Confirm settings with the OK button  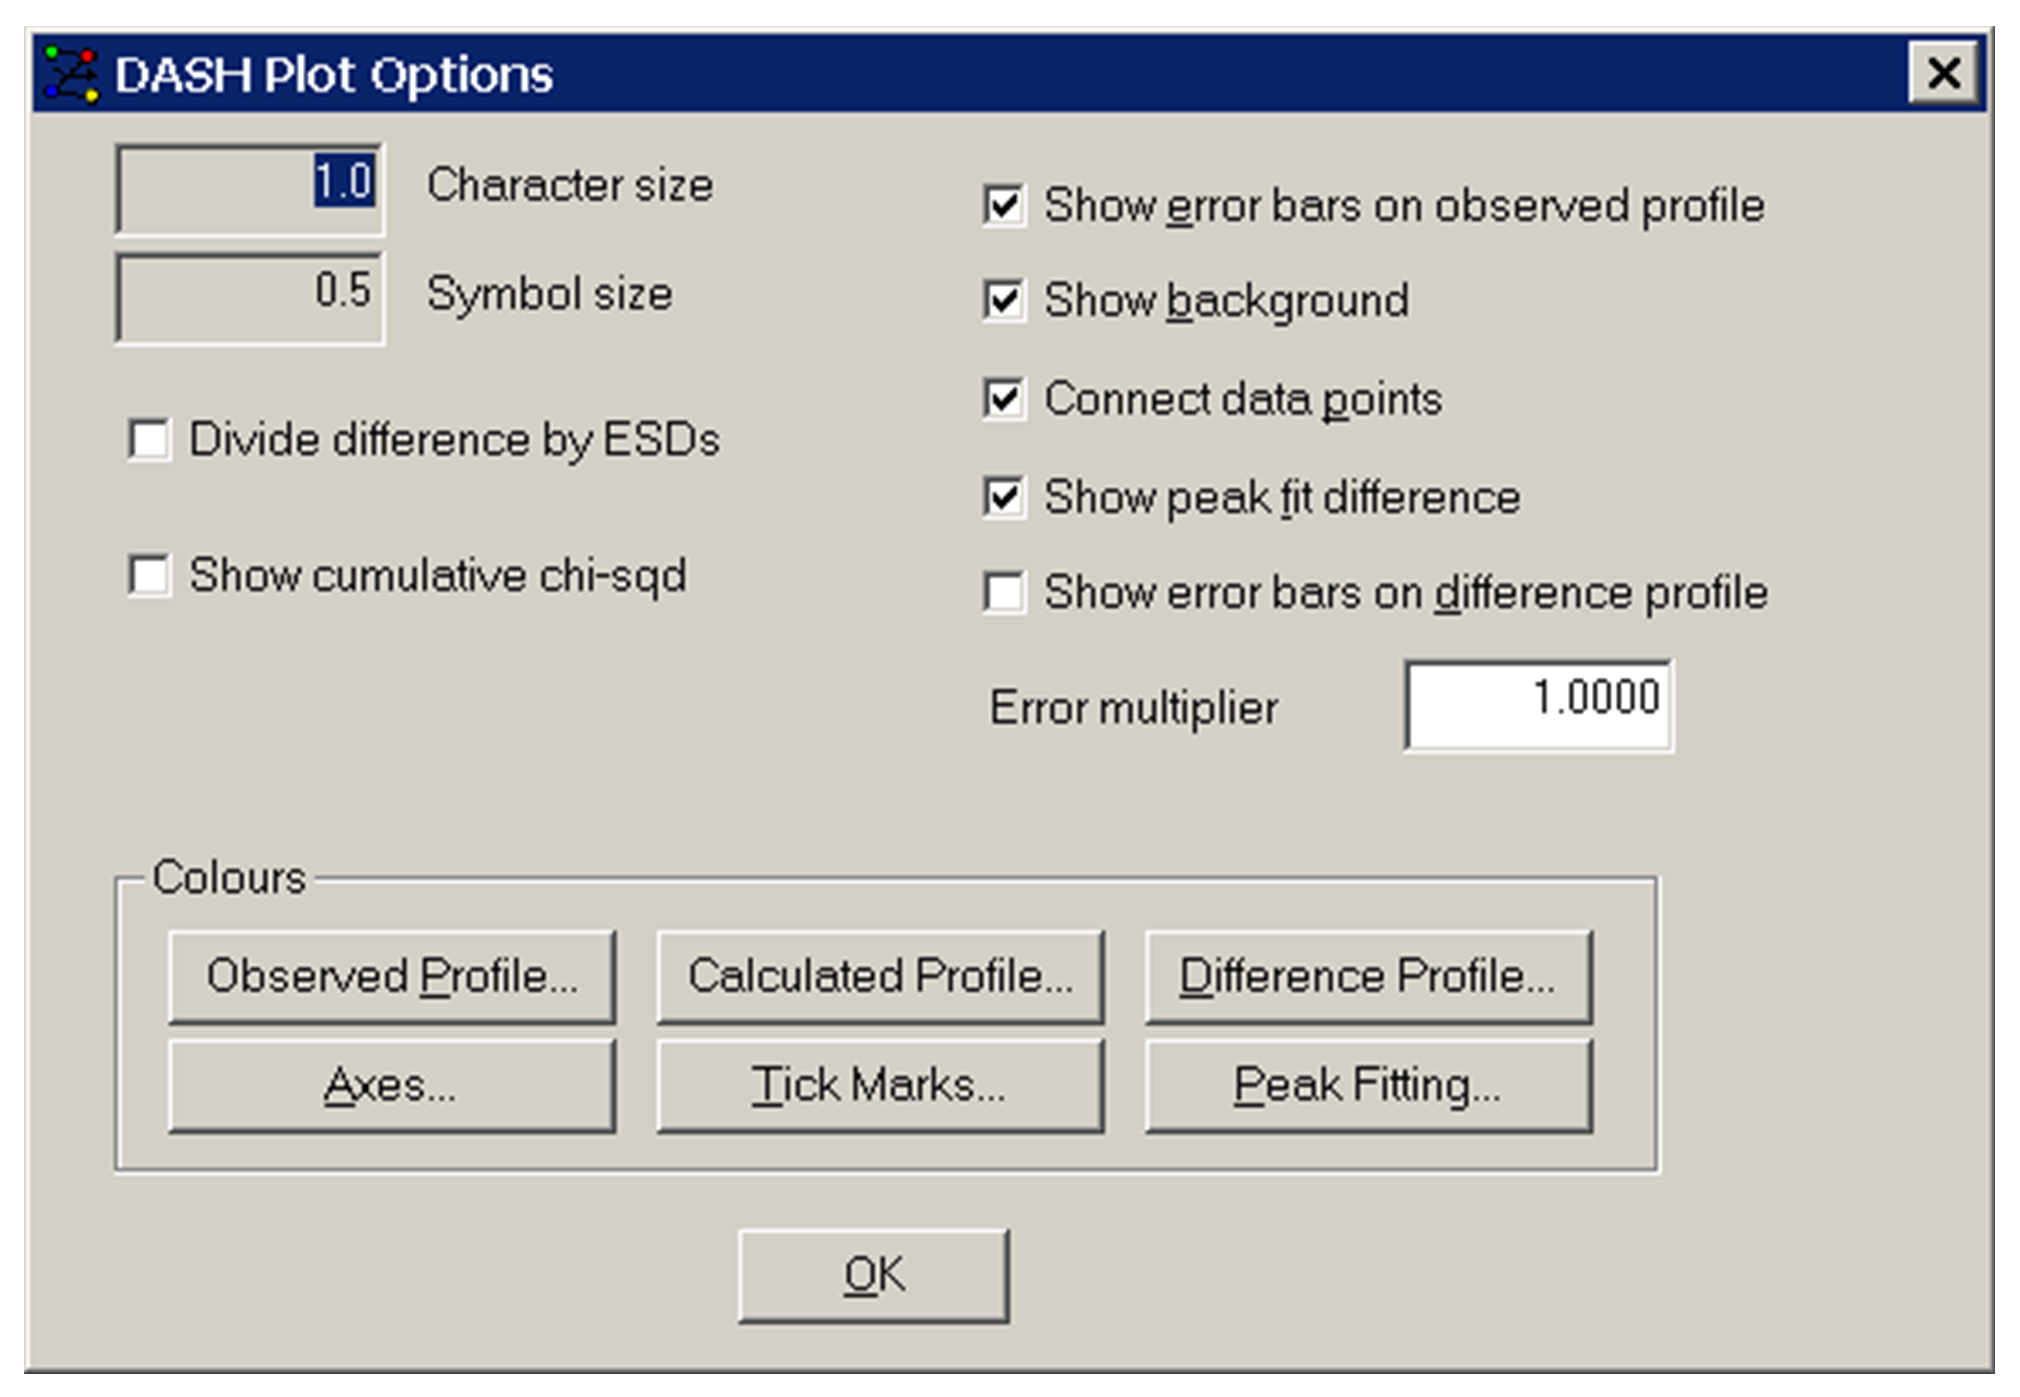tap(874, 1275)
